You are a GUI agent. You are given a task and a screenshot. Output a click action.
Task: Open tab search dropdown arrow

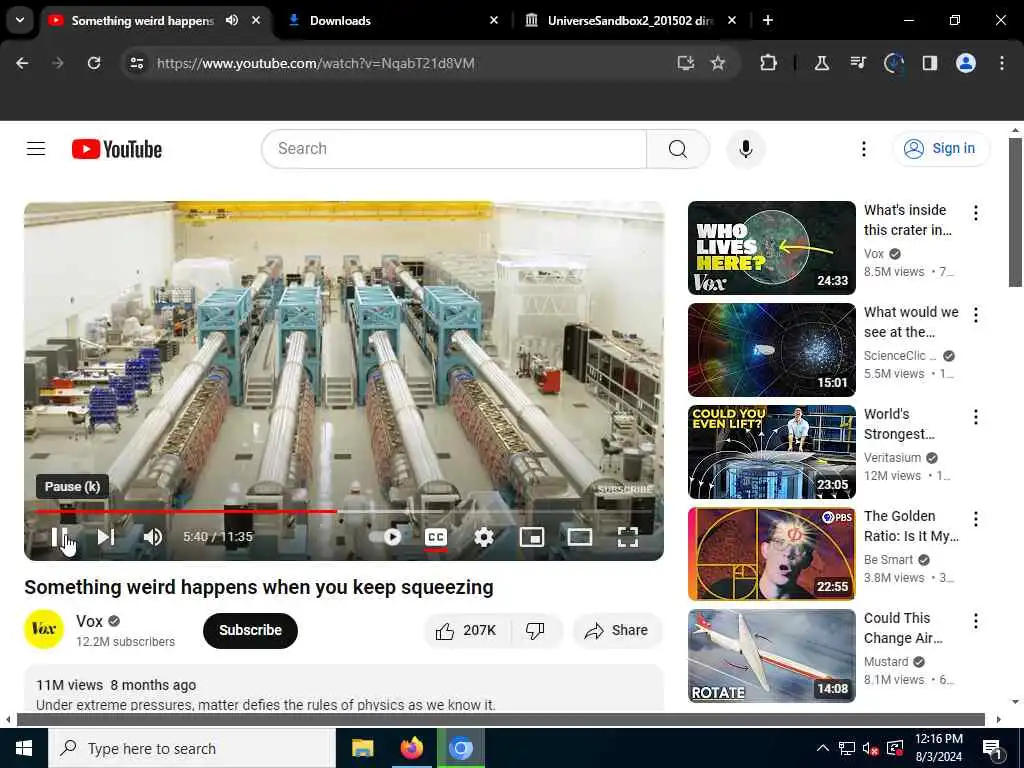[x=20, y=20]
